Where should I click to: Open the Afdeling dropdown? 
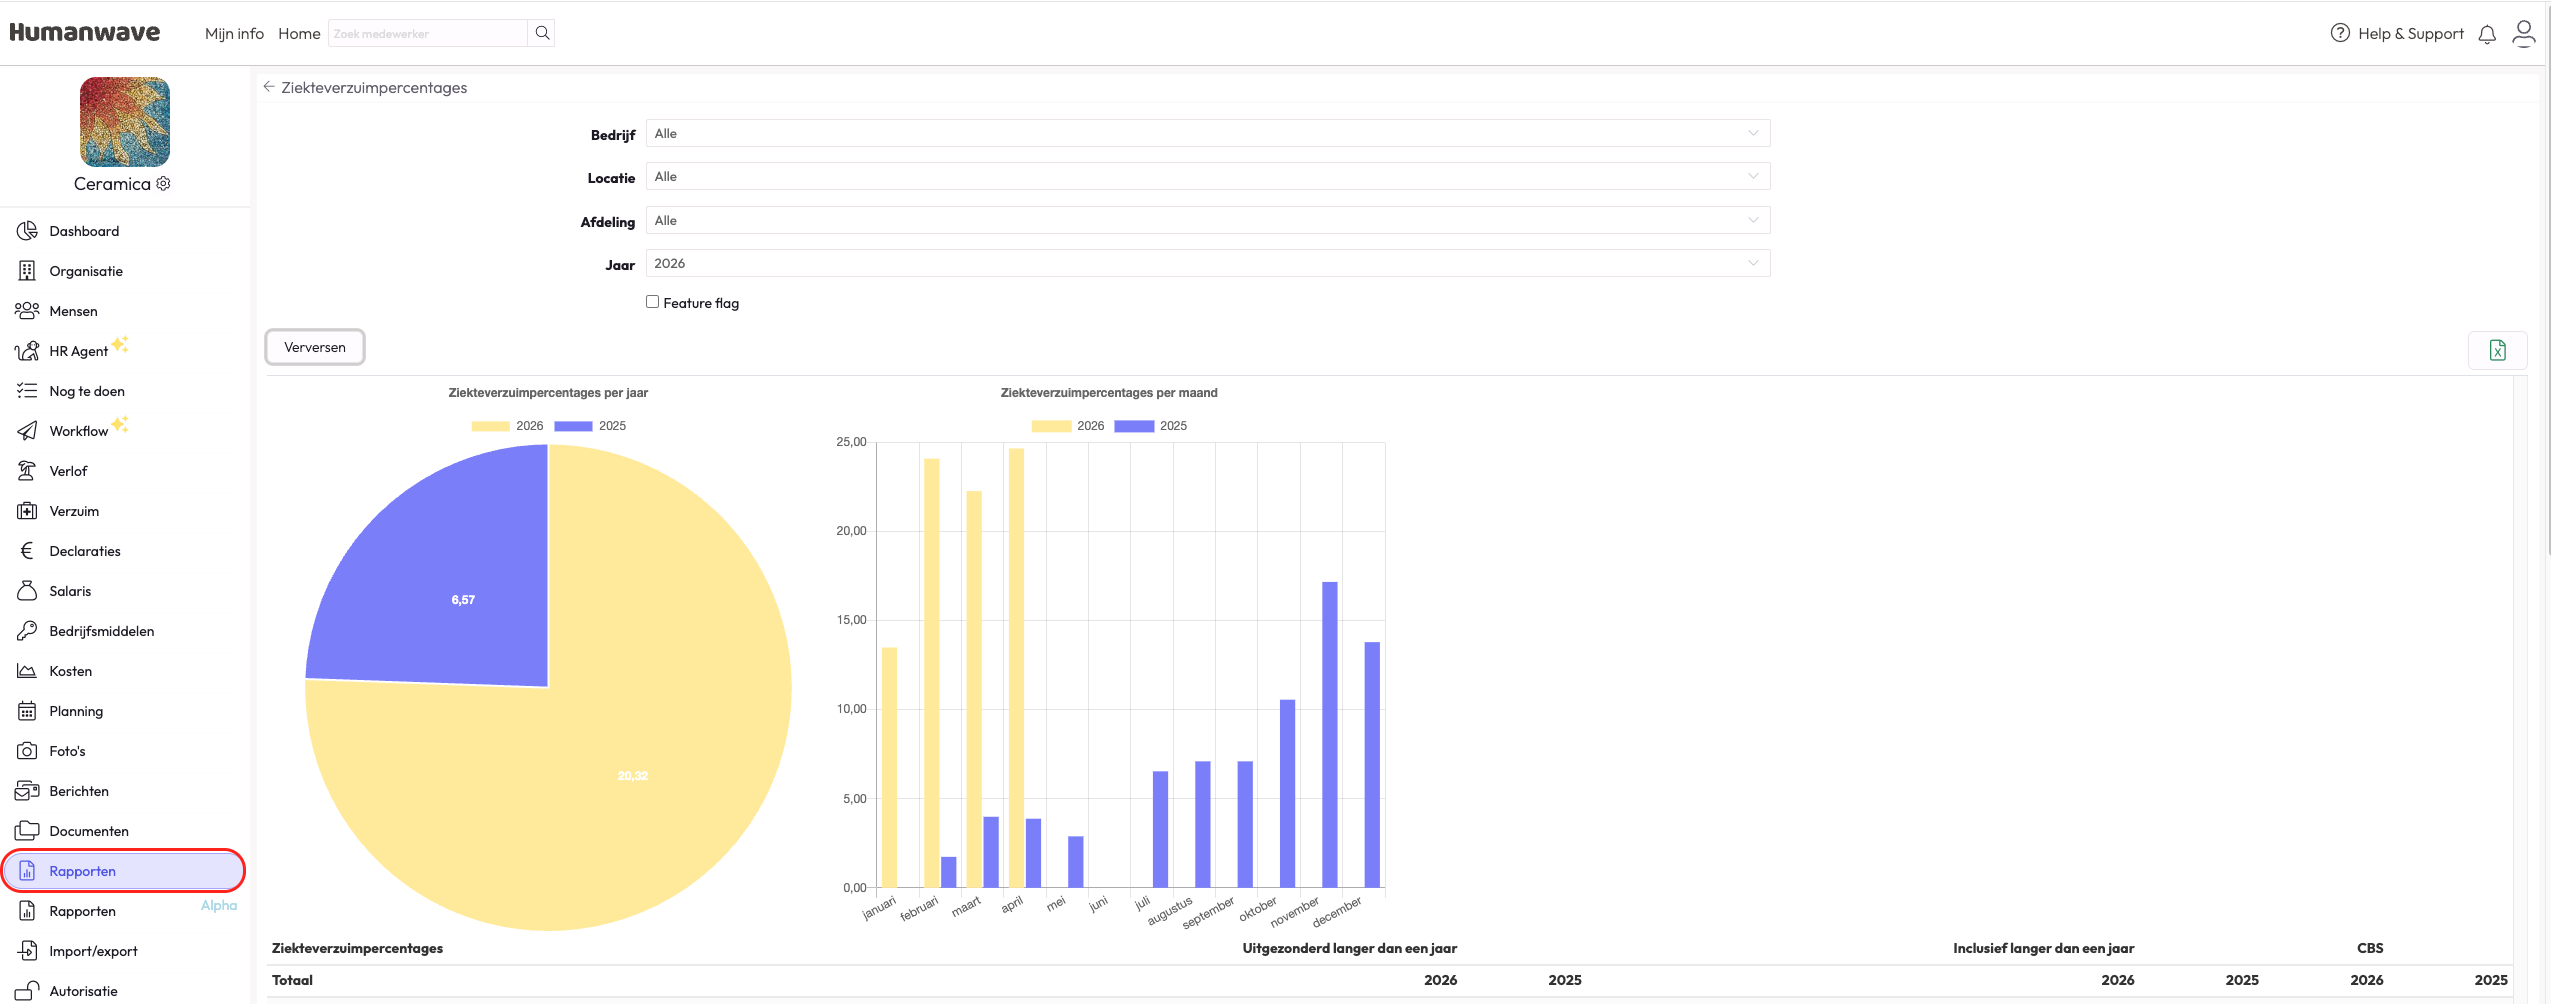(x=1208, y=220)
